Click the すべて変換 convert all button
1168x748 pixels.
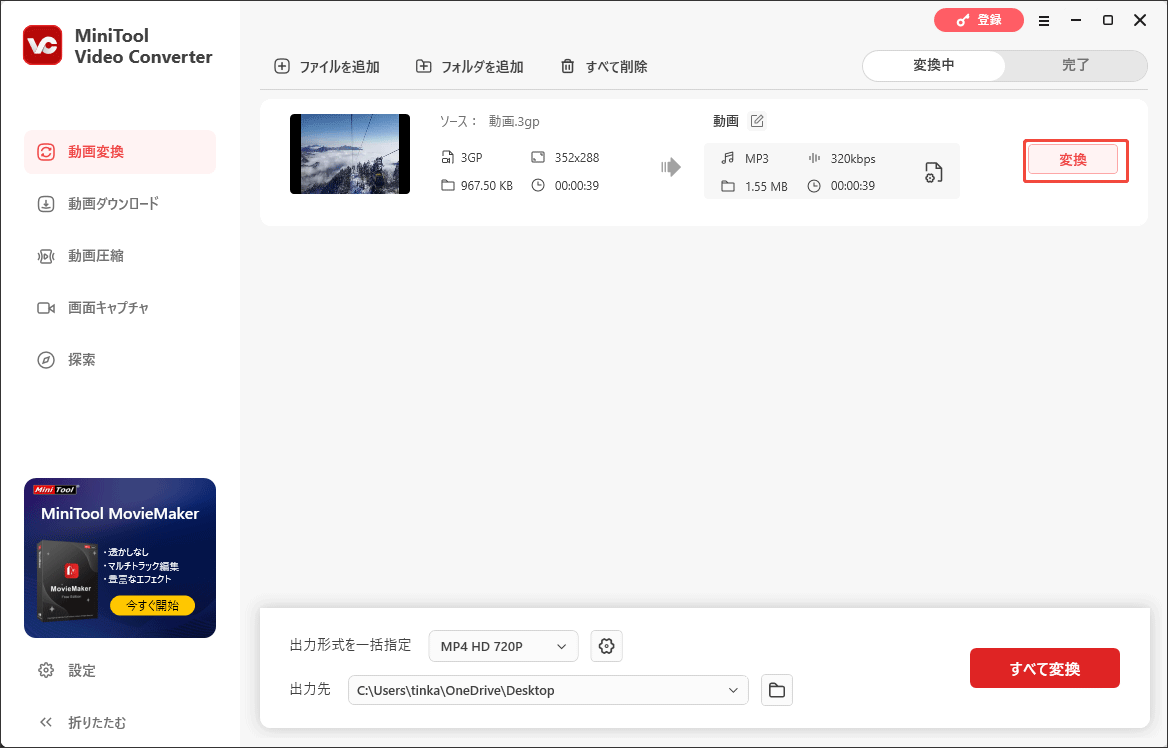pyautogui.click(x=1044, y=668)
